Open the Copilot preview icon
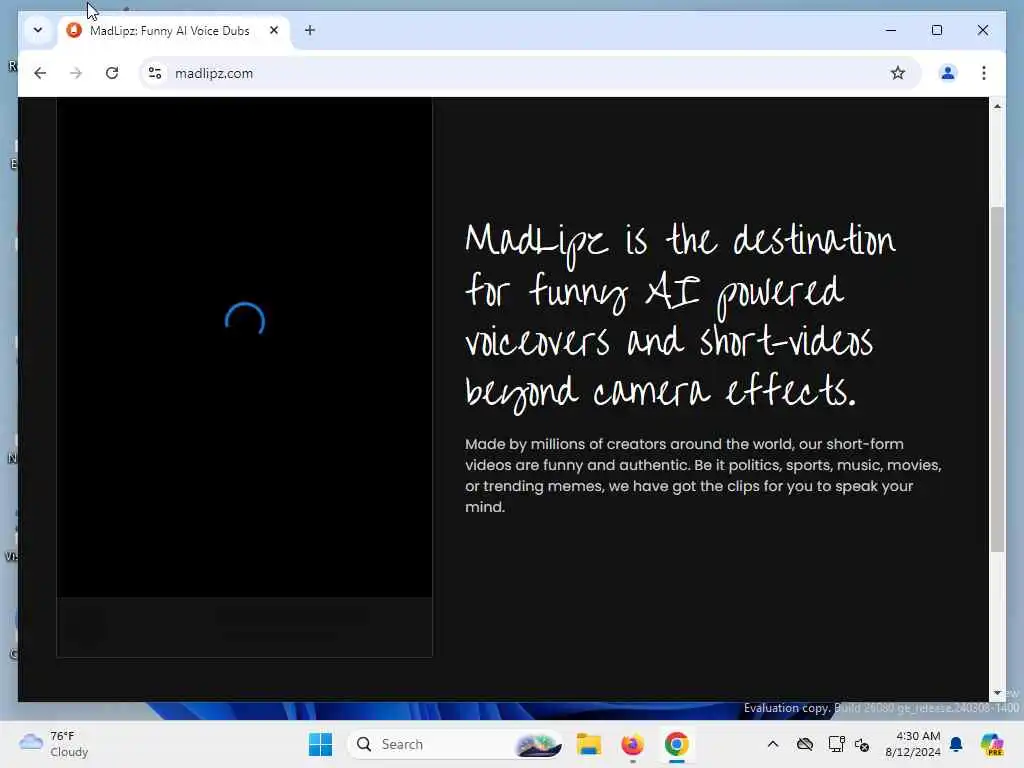 point(992,744)
